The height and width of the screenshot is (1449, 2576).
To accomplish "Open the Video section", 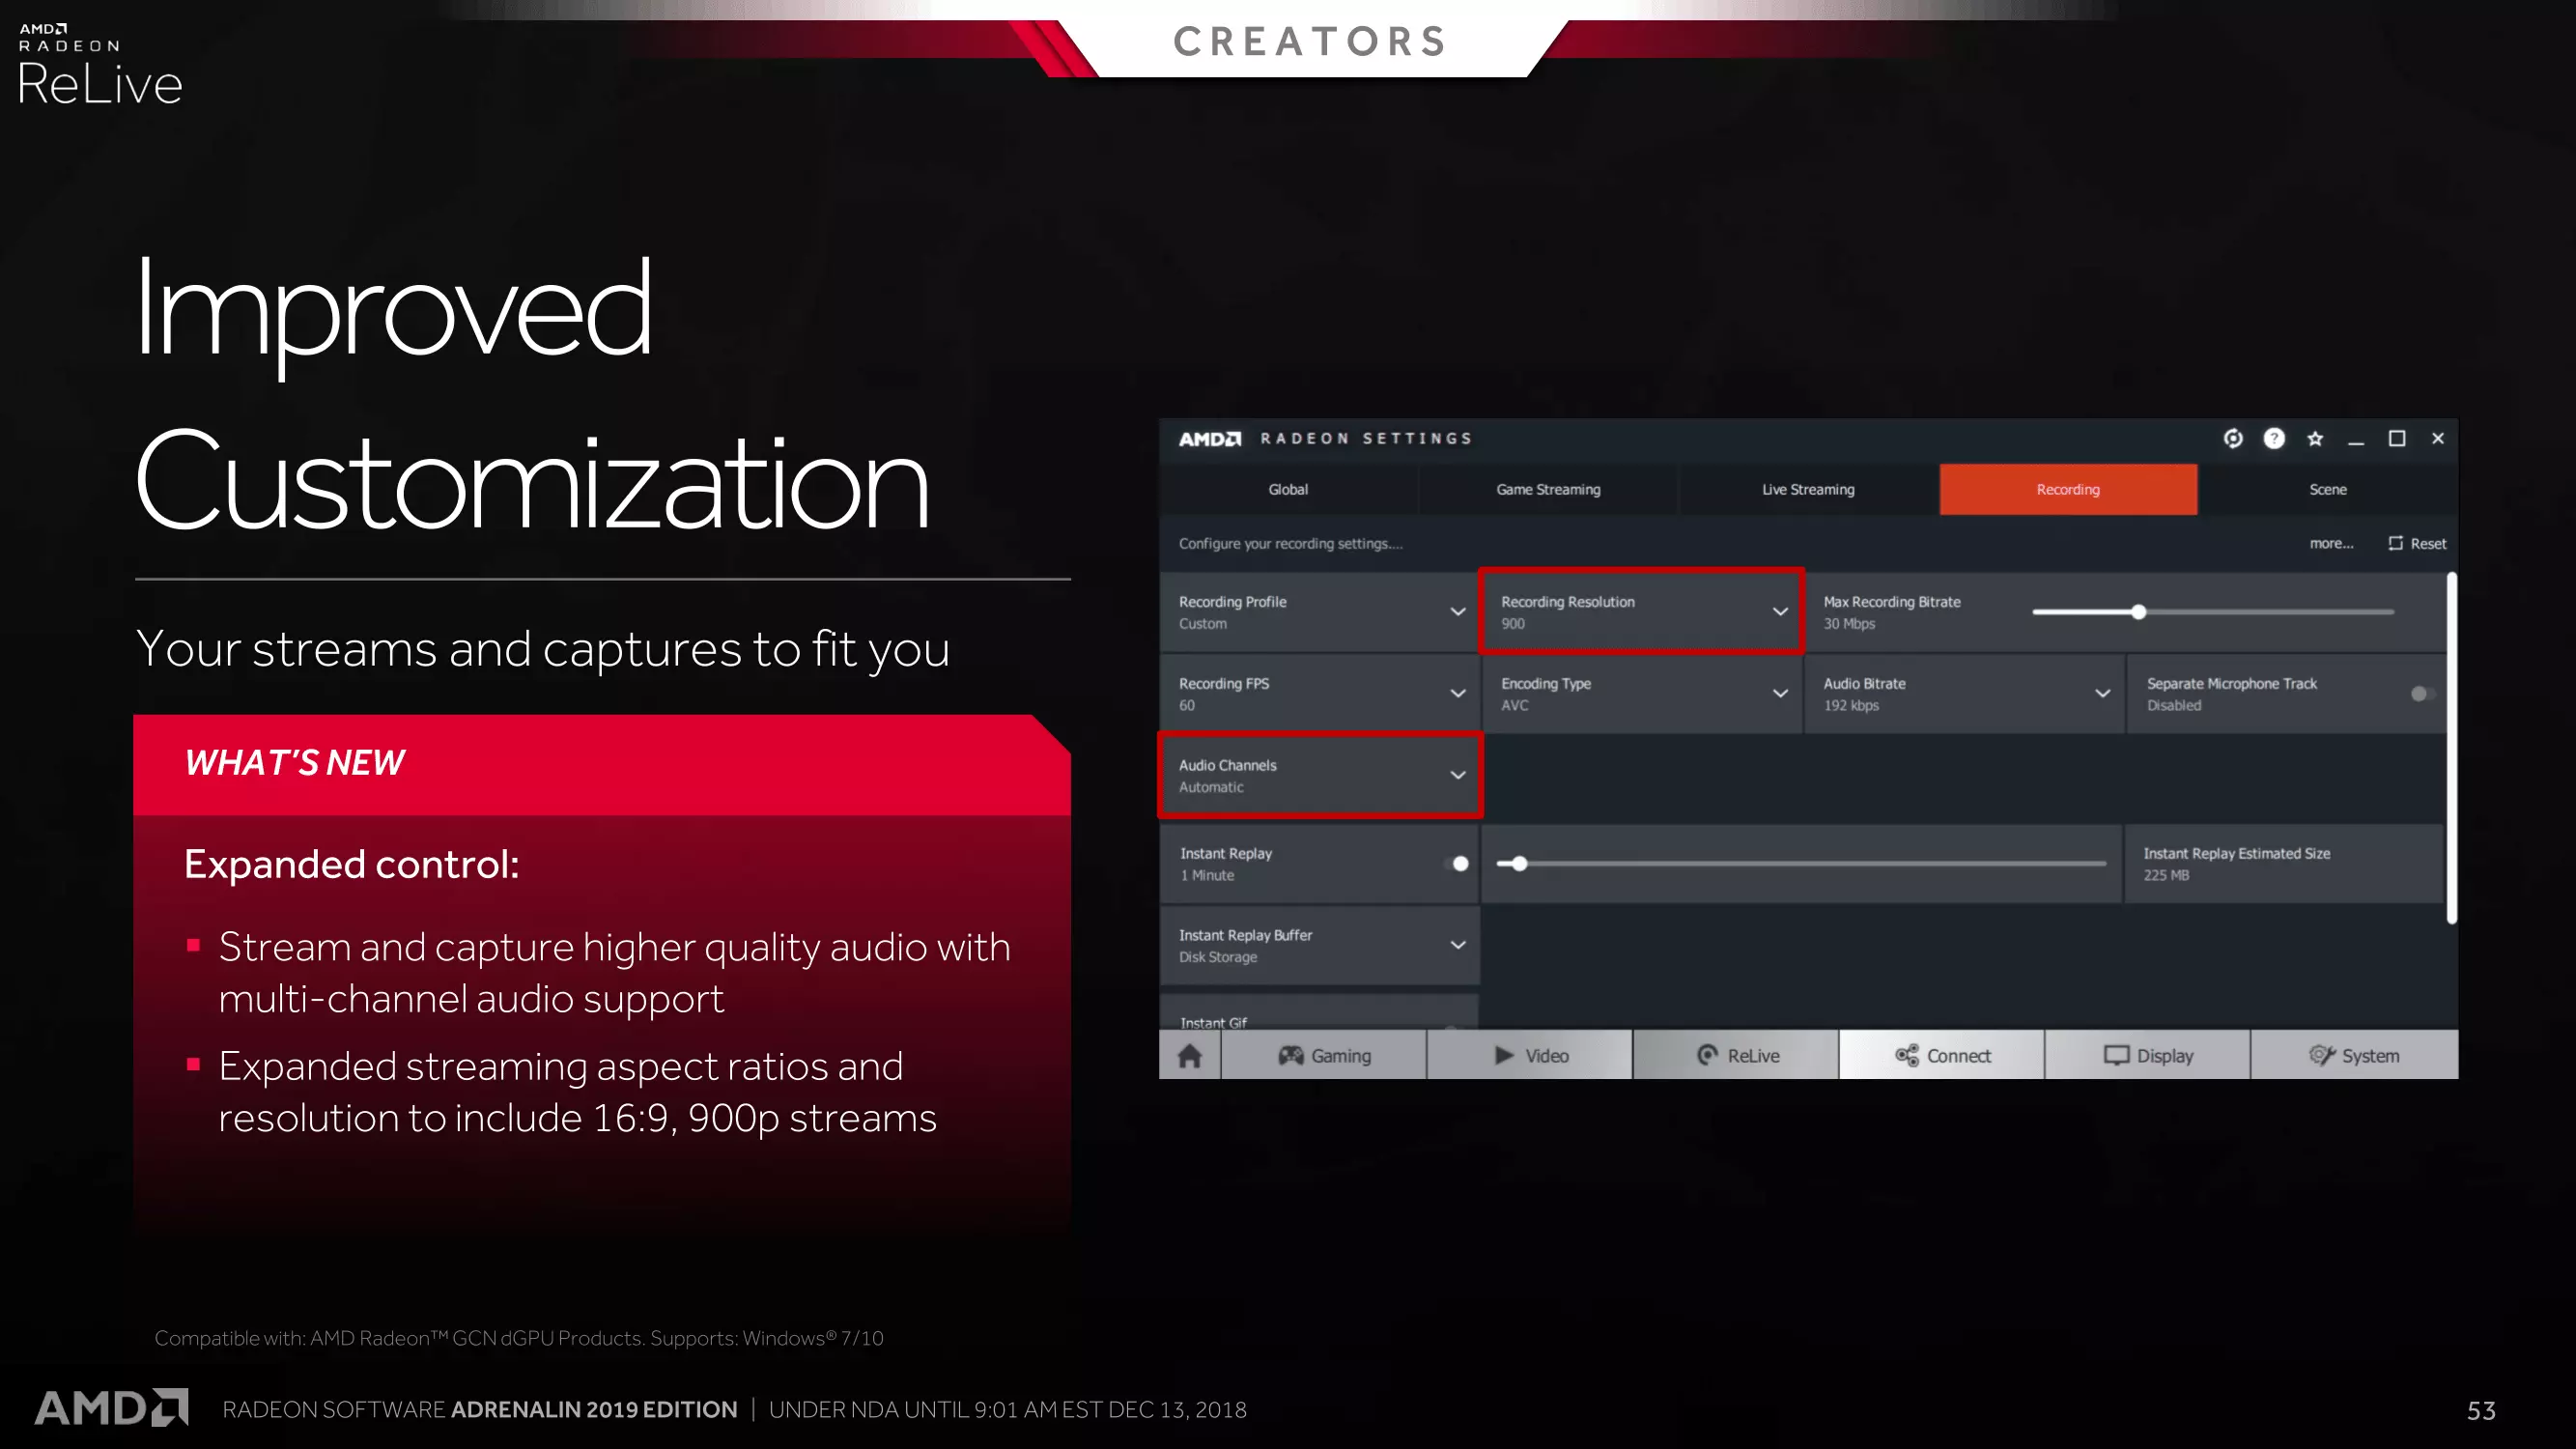I will (x=1530, y=1056).
